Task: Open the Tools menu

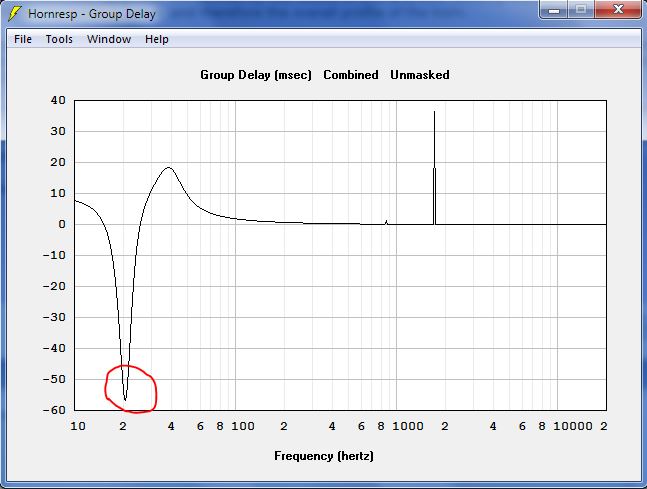Action: 59,39
